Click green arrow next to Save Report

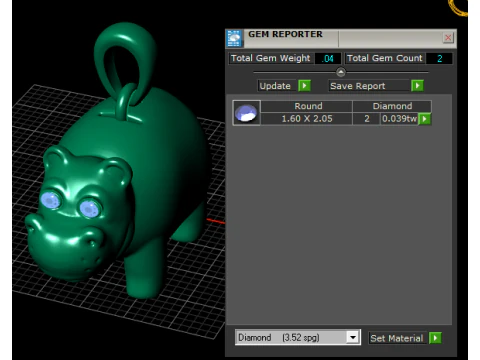pyautogui.click(x=417, y=86)
